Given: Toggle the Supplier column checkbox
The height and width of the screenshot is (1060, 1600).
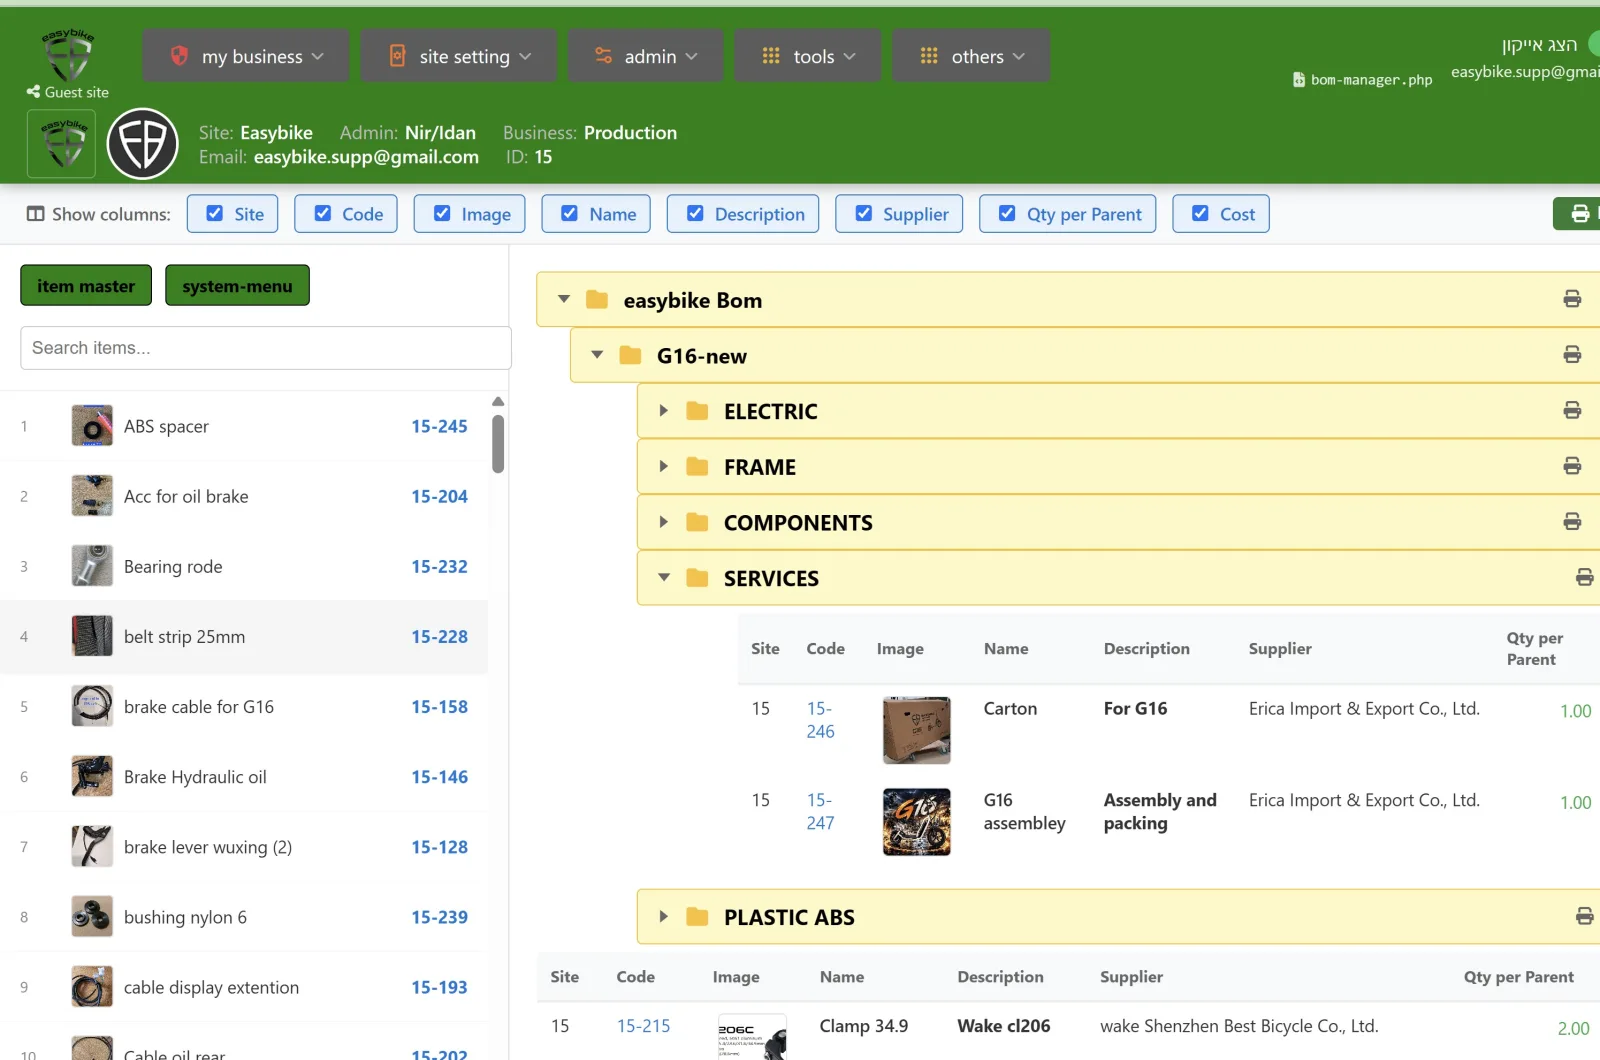Looking at the screenshot, I should click(863, 213).
